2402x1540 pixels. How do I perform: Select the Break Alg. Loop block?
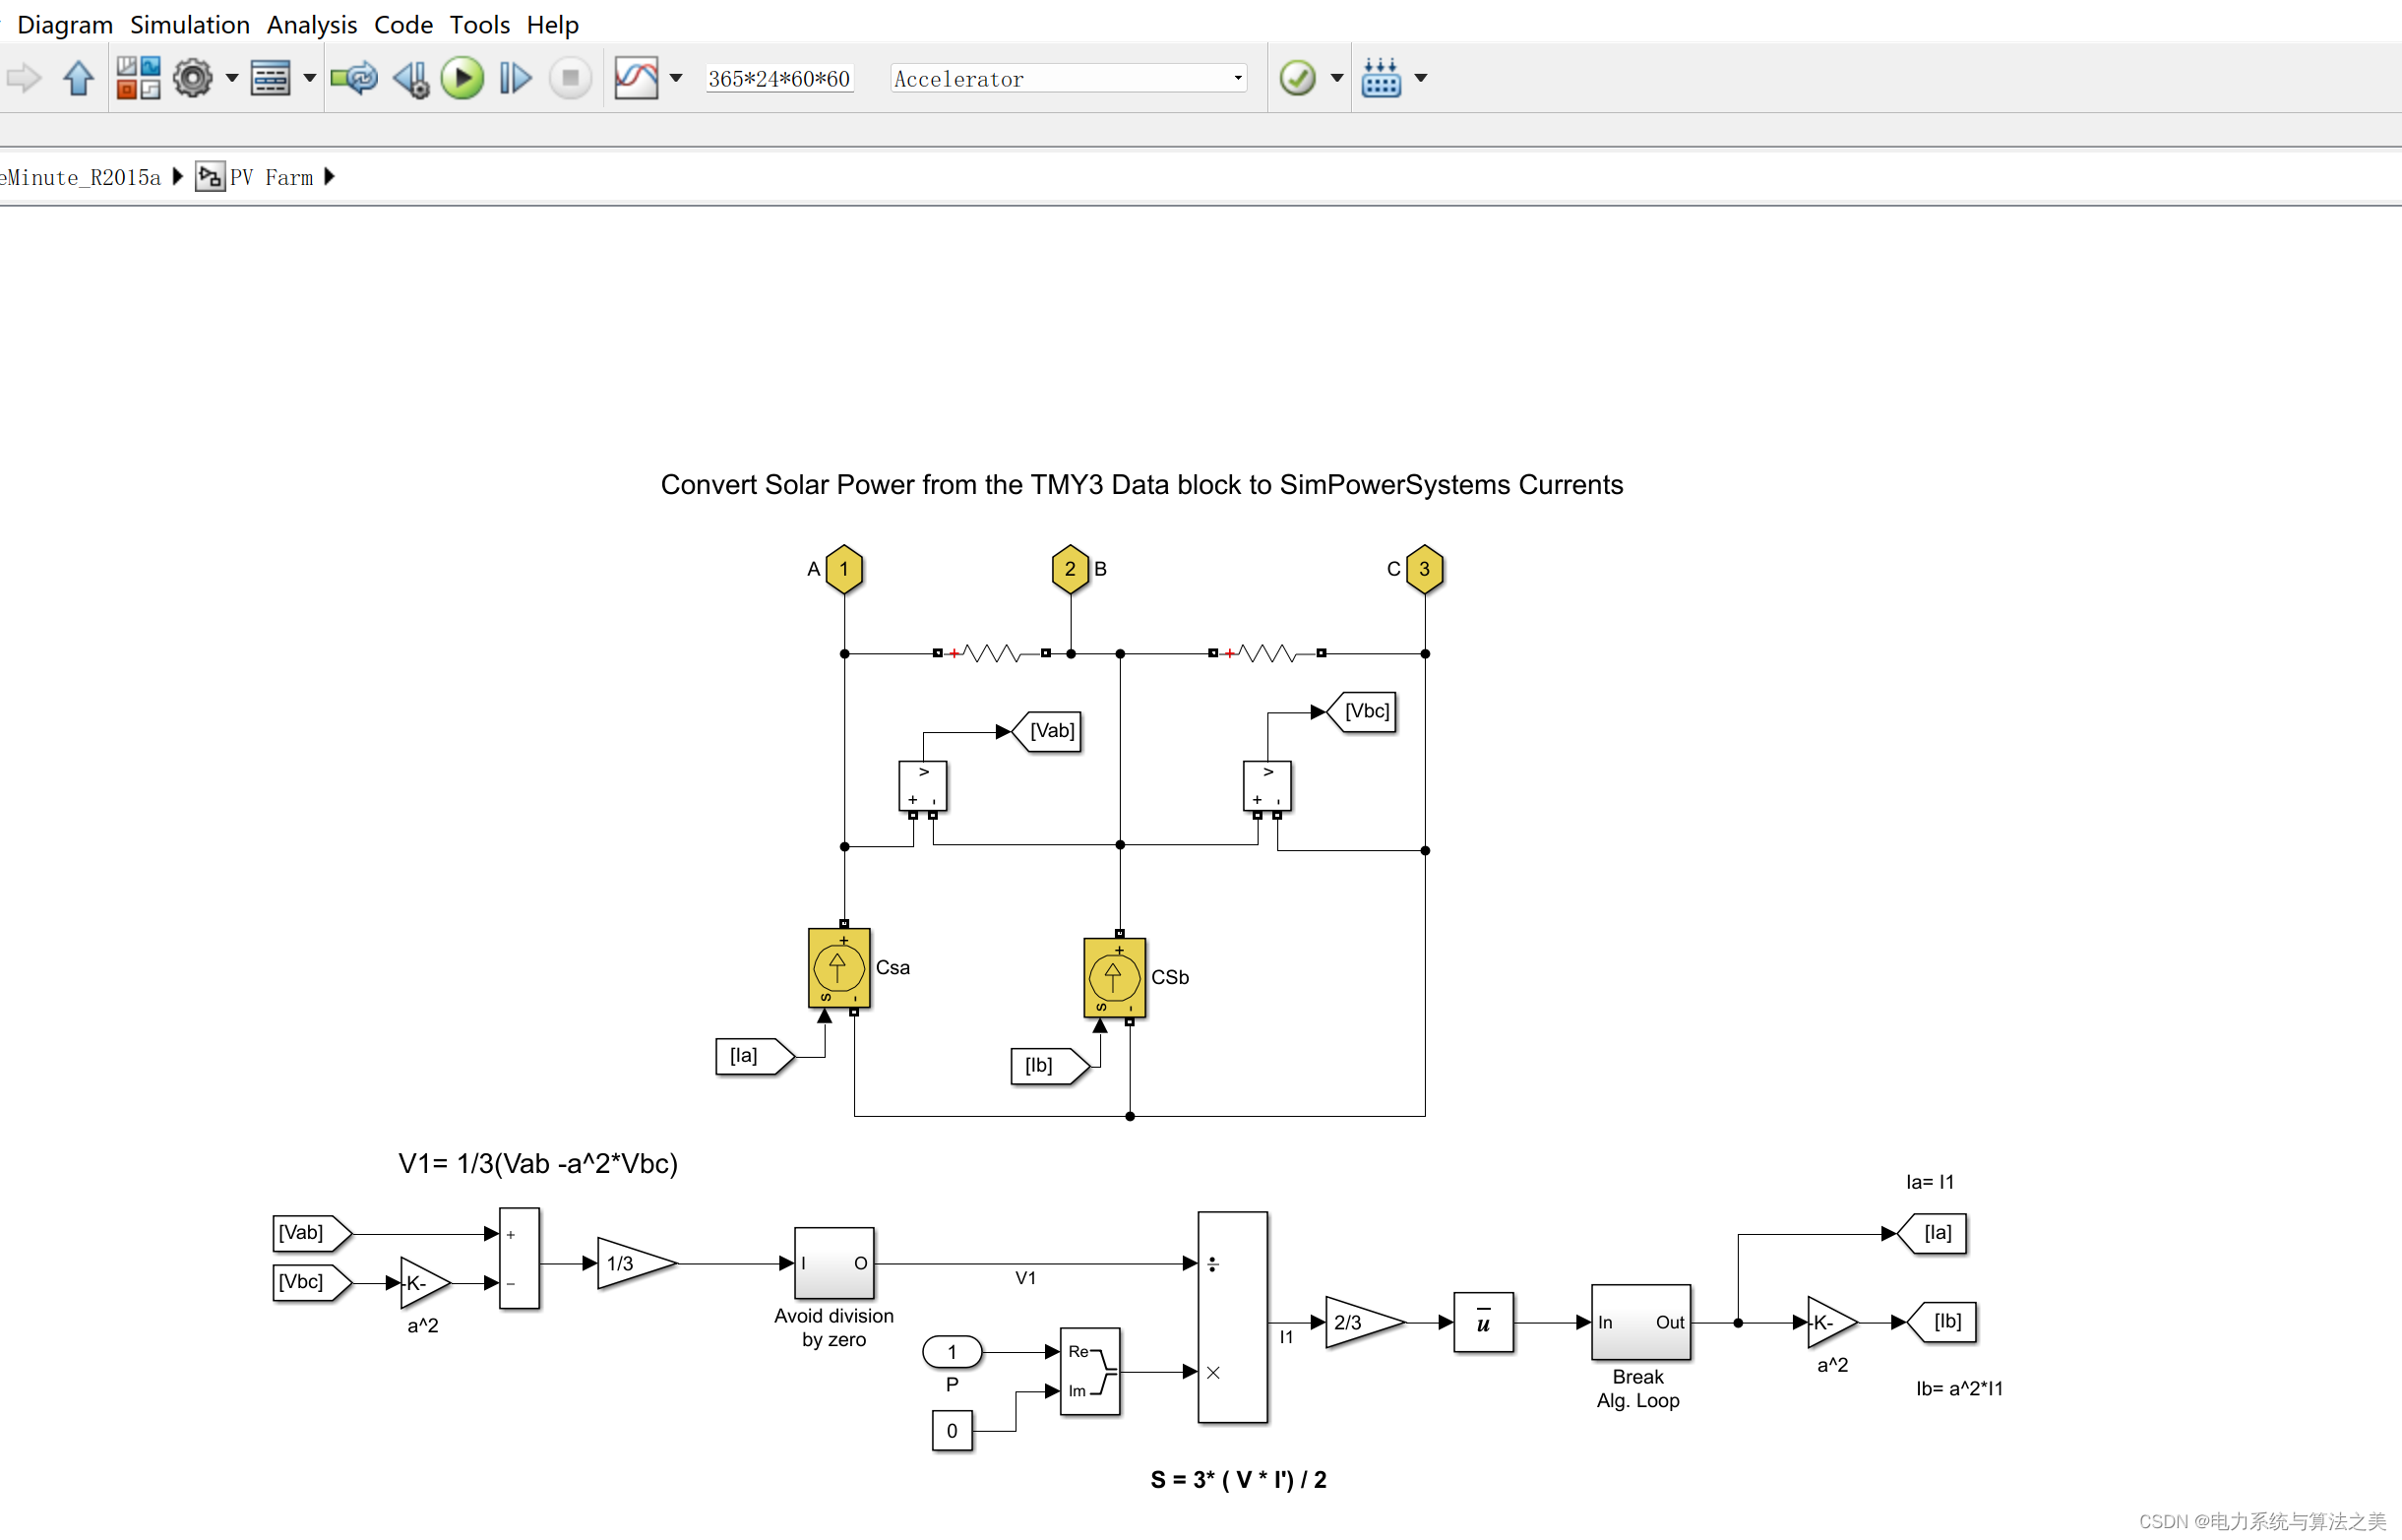[x=1640, y=1322]
